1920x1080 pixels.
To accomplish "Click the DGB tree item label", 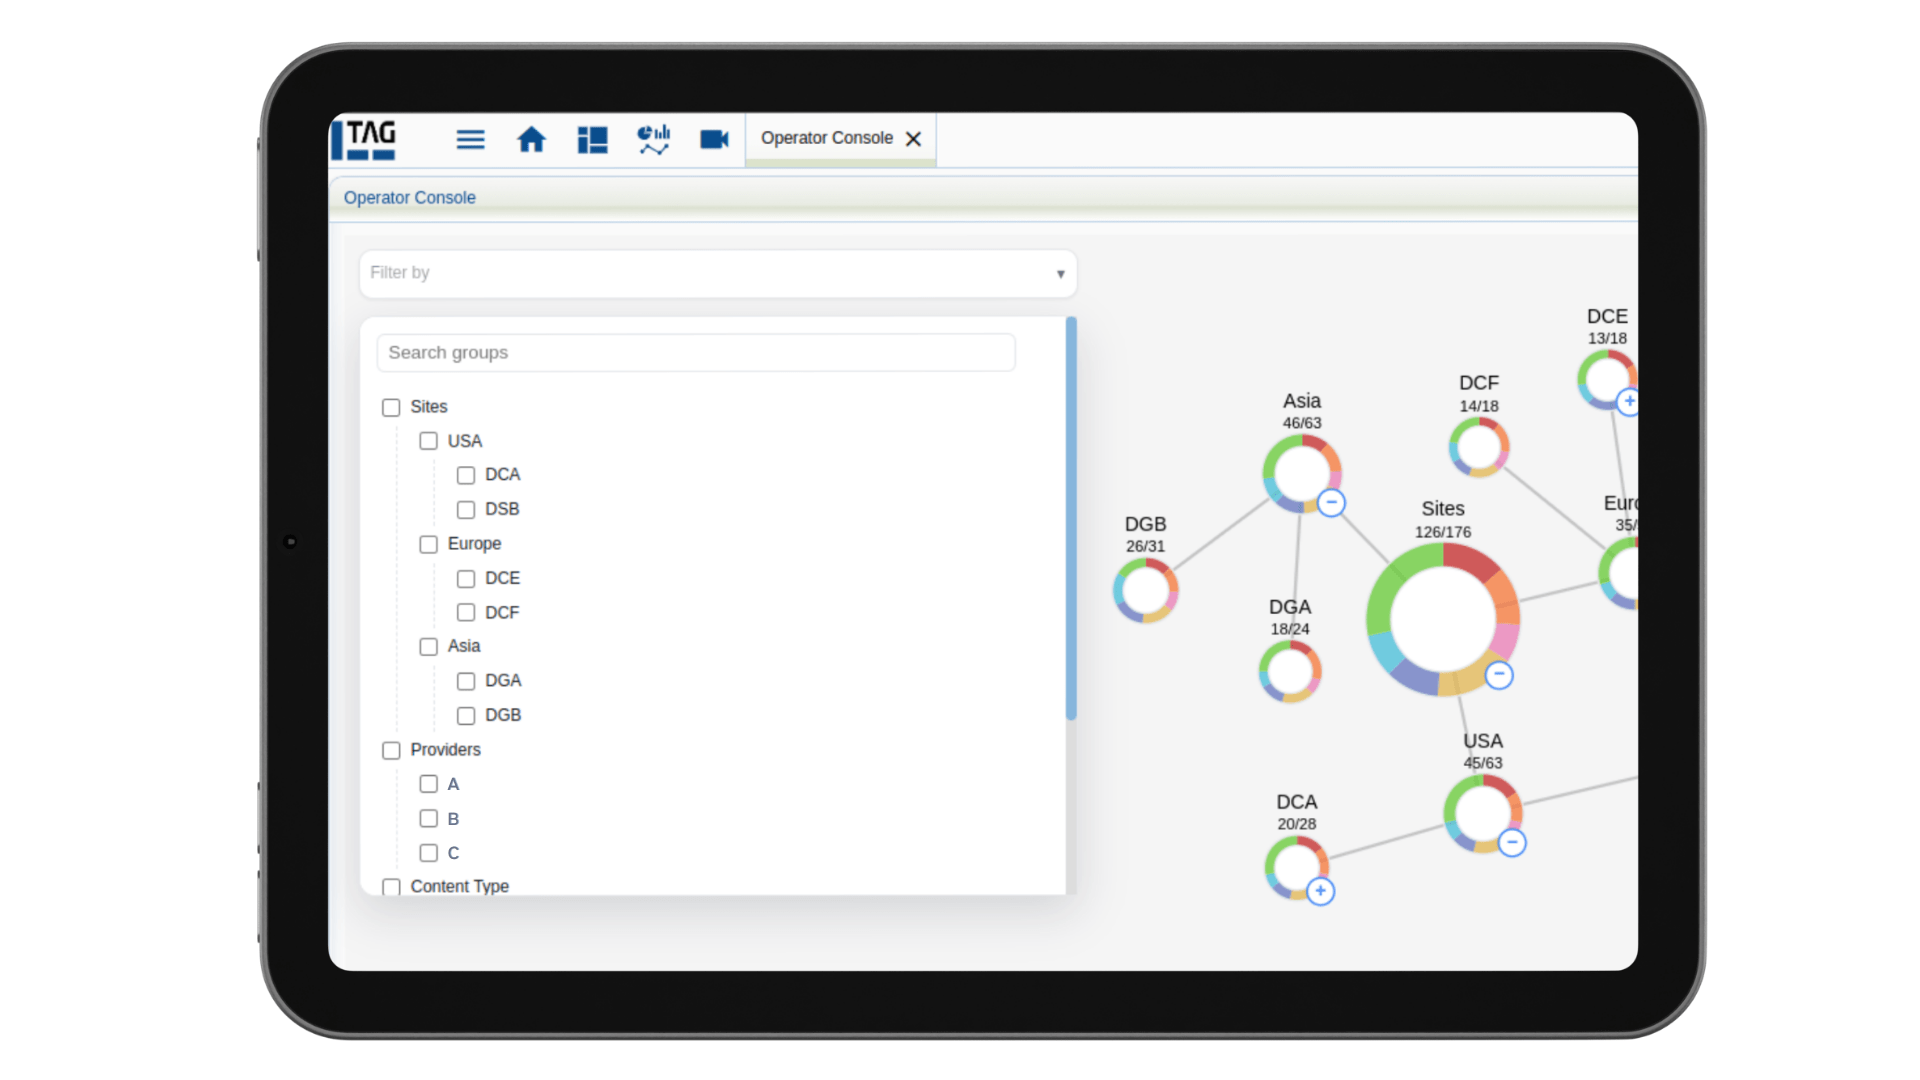I will (502, 715).
